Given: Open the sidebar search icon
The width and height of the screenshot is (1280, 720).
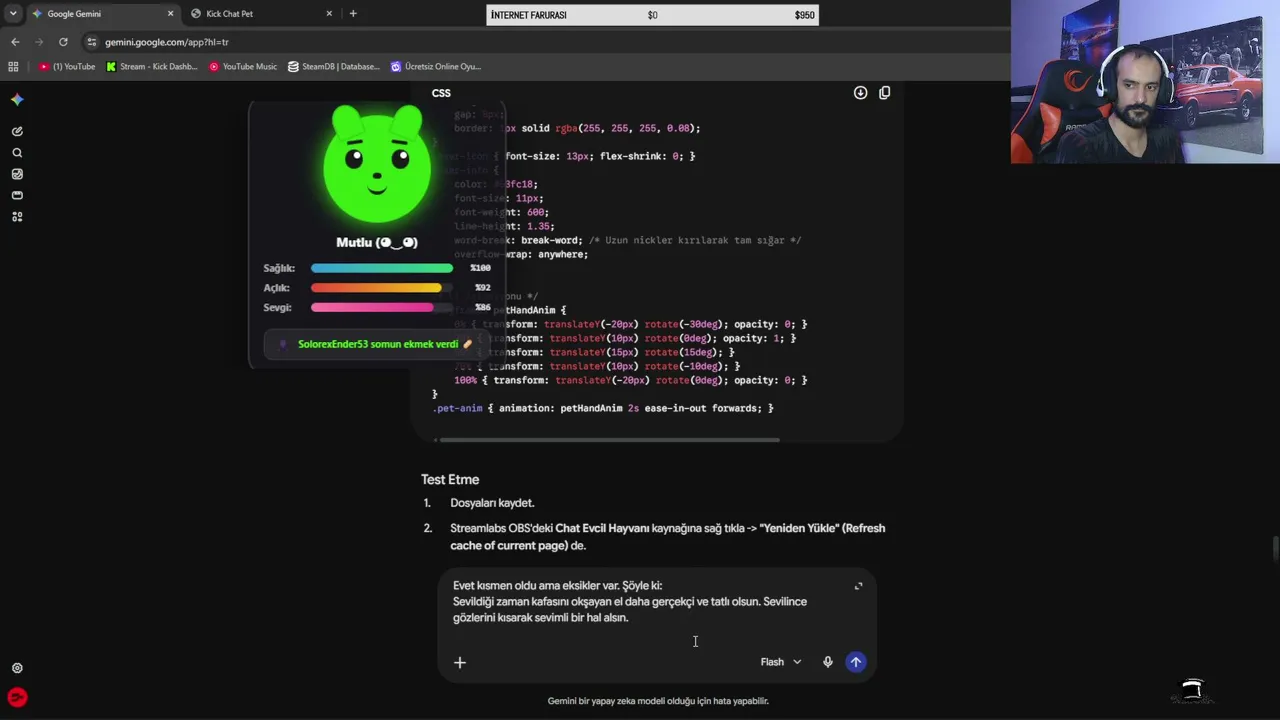Looking at the screenshot, I should [17, 153].
